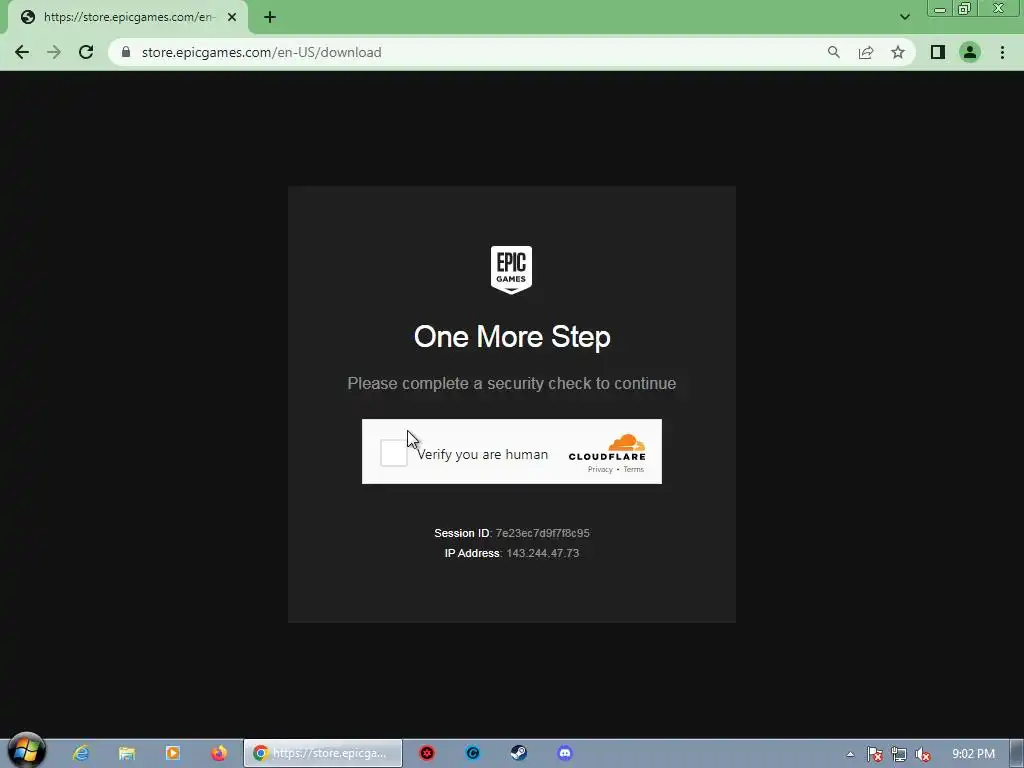Toggle the browser side panel
Image resolution: width=1024 pixels, height=768 pixels.
pos(938,52)
